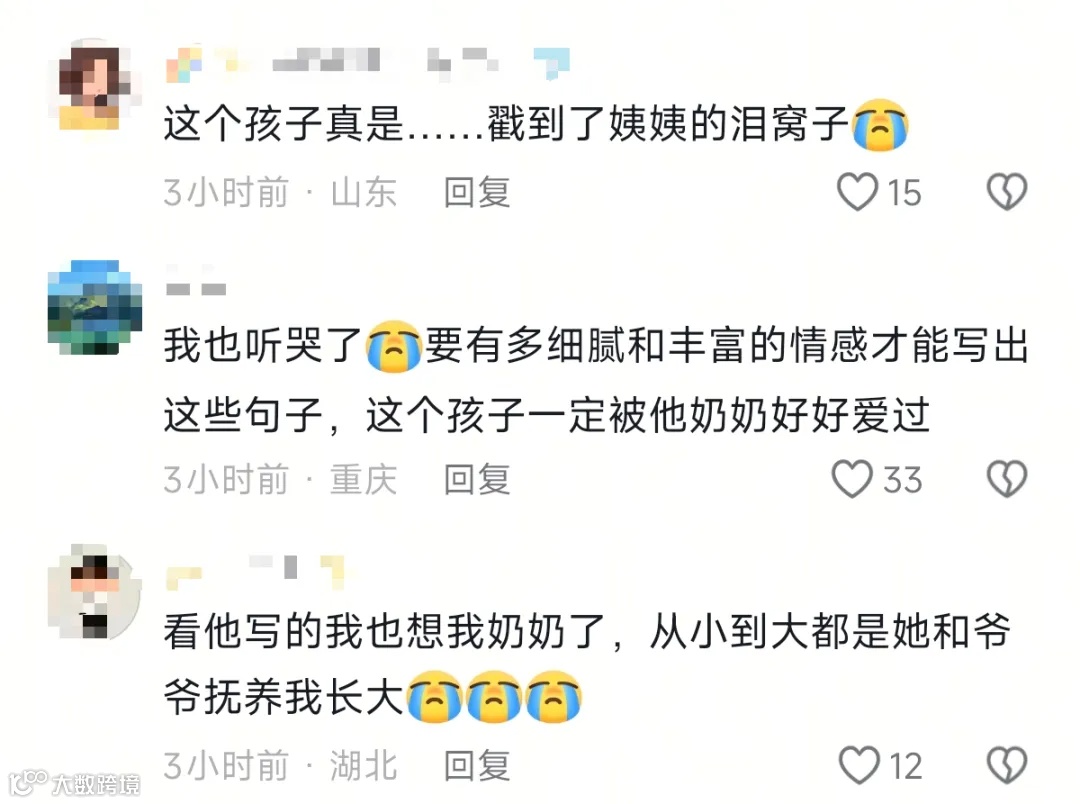Select comment starting 看他写的我也想我奶奶了
This screenshot has width=1080, height=804.
(x=587, y=665)
